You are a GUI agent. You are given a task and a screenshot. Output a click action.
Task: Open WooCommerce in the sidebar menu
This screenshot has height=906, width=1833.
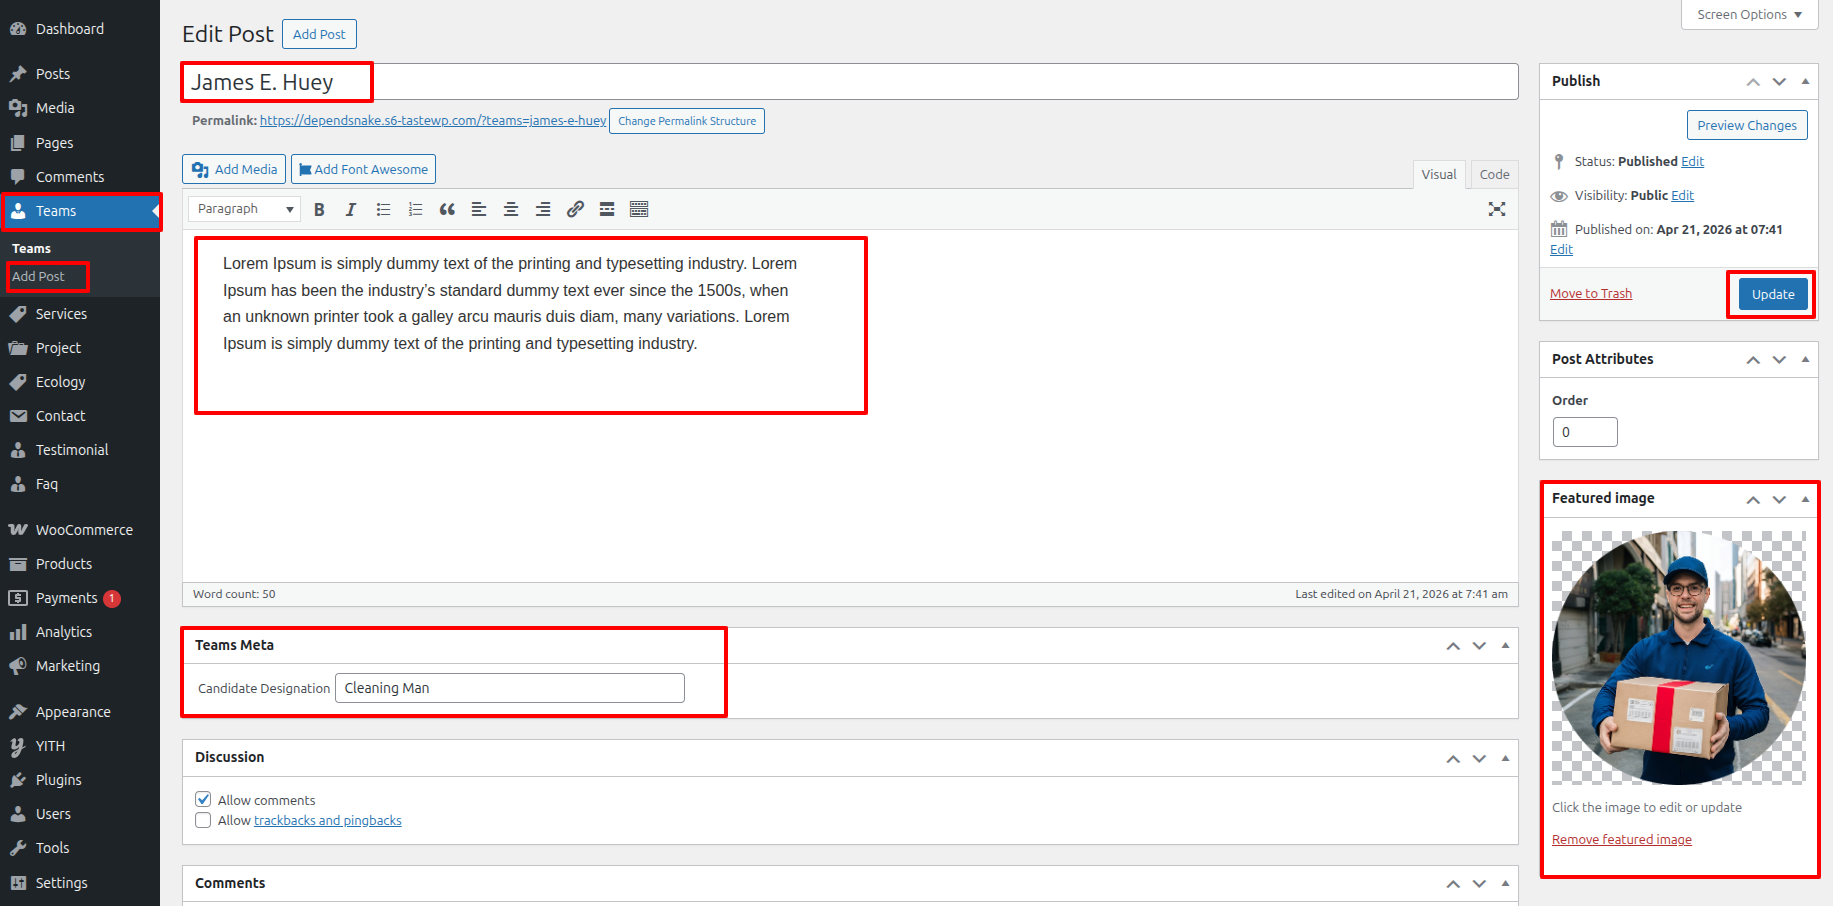[x=84, y=530]
